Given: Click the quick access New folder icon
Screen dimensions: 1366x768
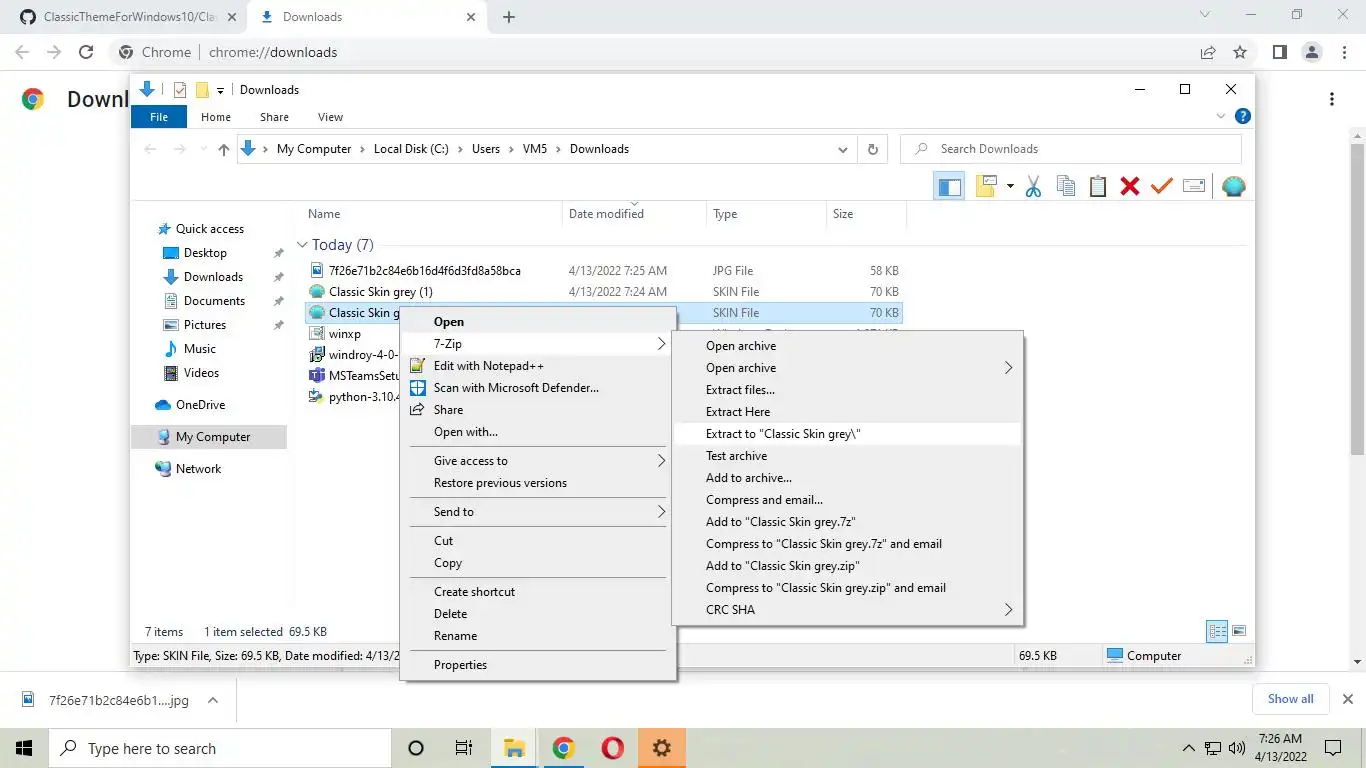Looking at the screenshot, I should point(202,90).
